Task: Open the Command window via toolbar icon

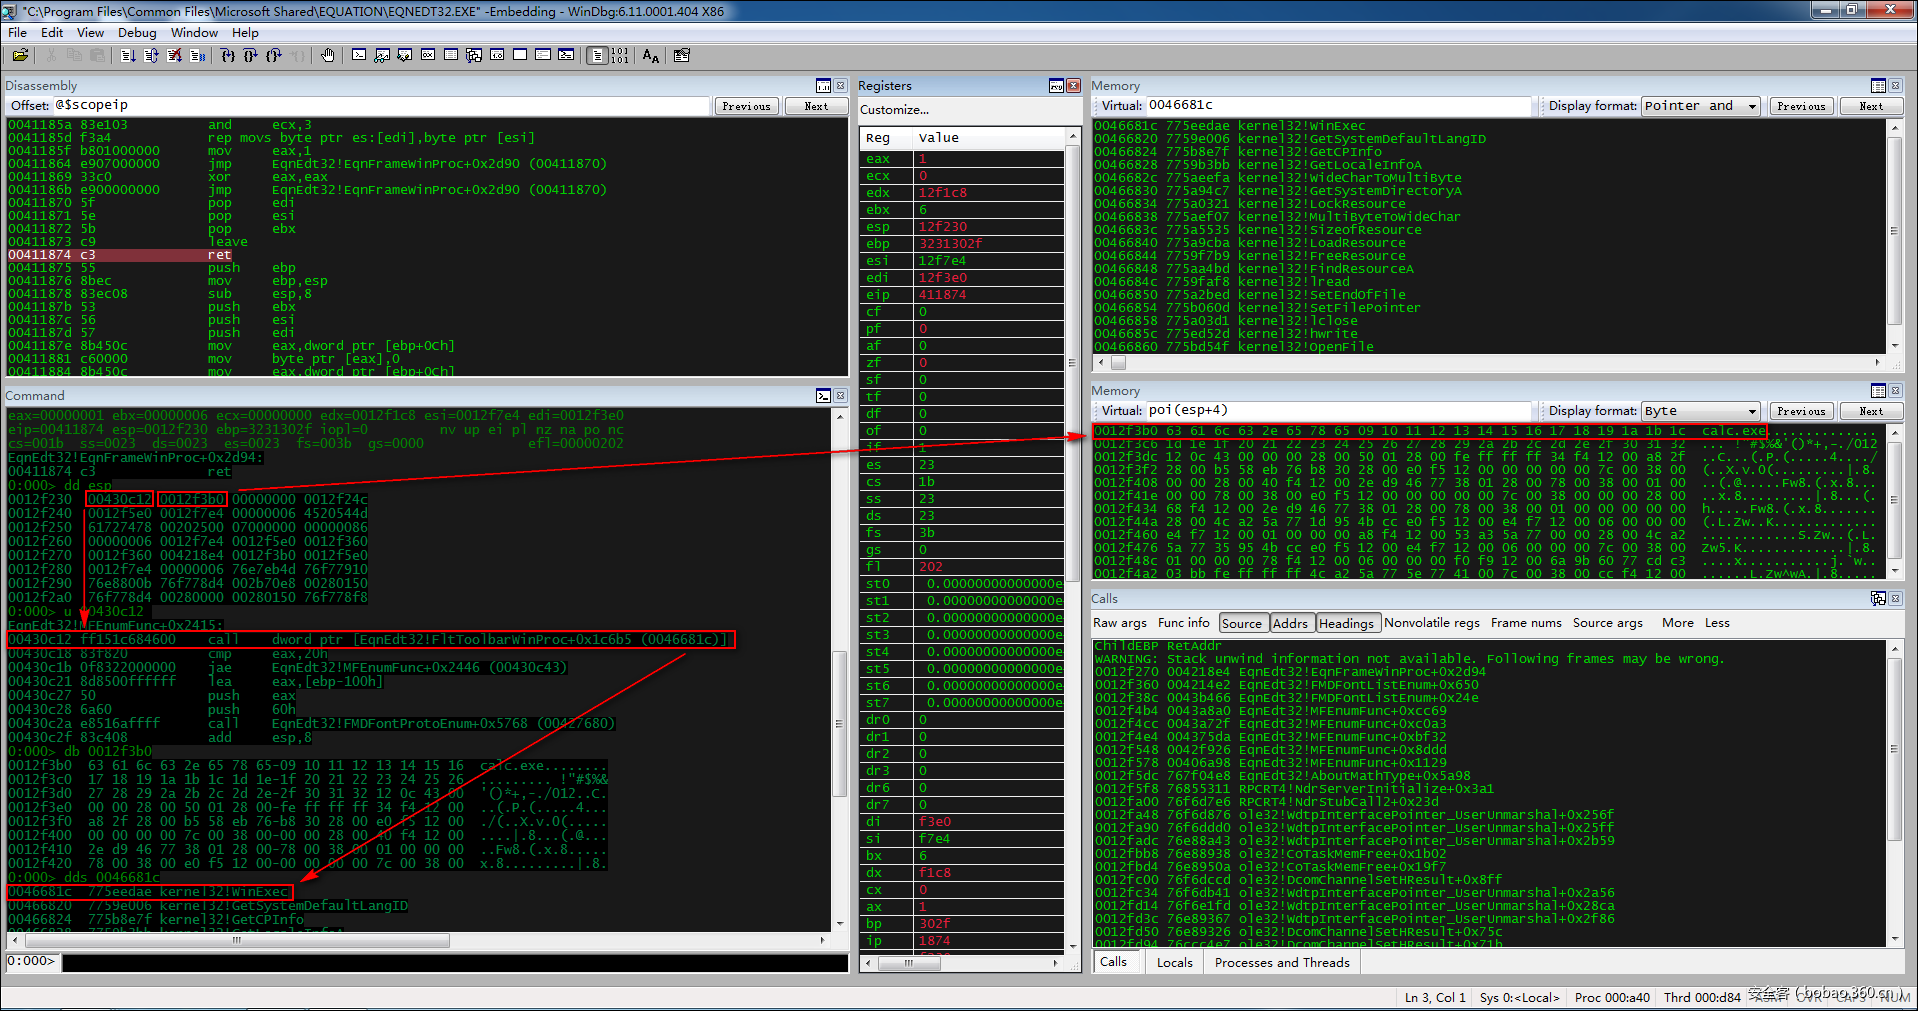Action: point(359,56)
